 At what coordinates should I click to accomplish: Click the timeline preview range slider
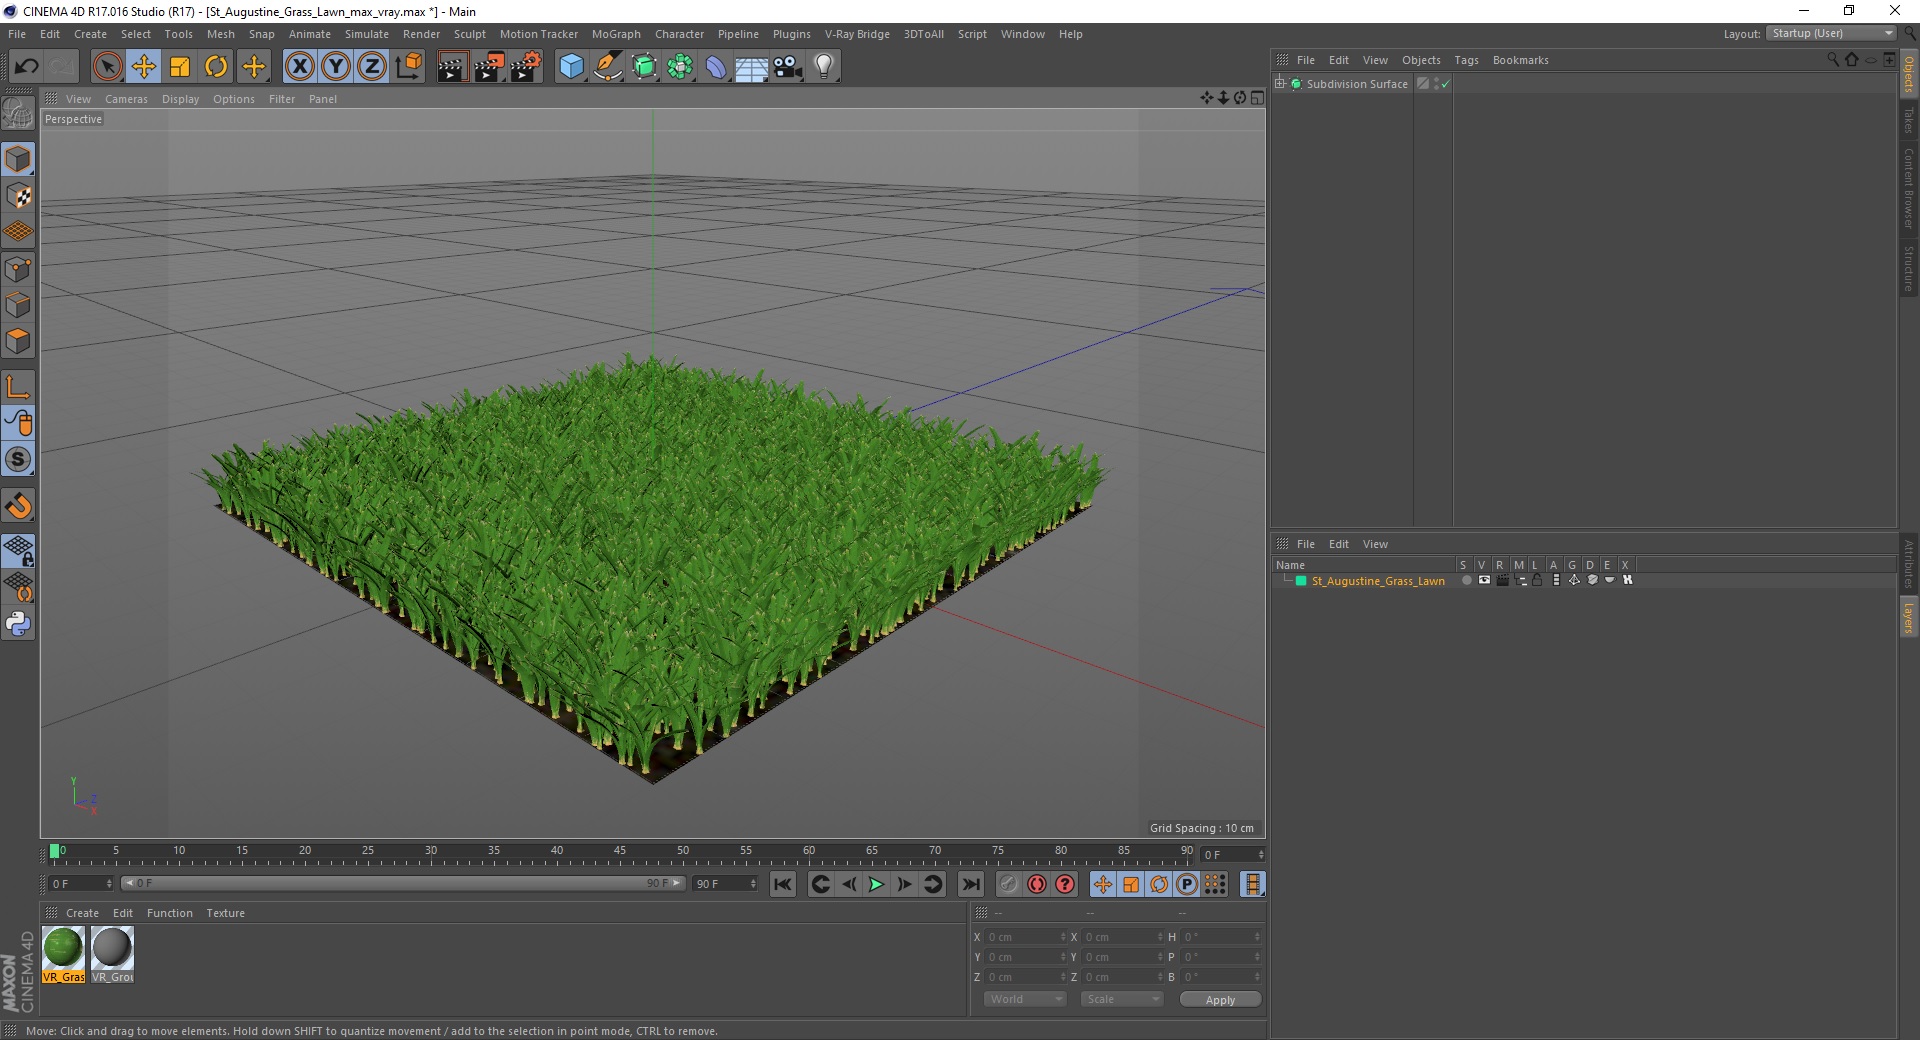click(403, 883)
